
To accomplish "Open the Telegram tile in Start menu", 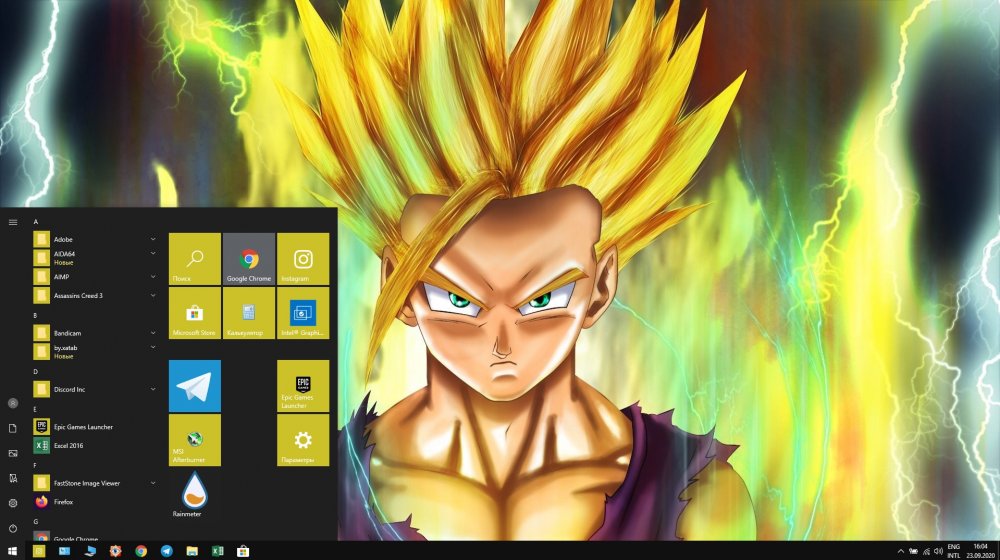I will [194, 386].
